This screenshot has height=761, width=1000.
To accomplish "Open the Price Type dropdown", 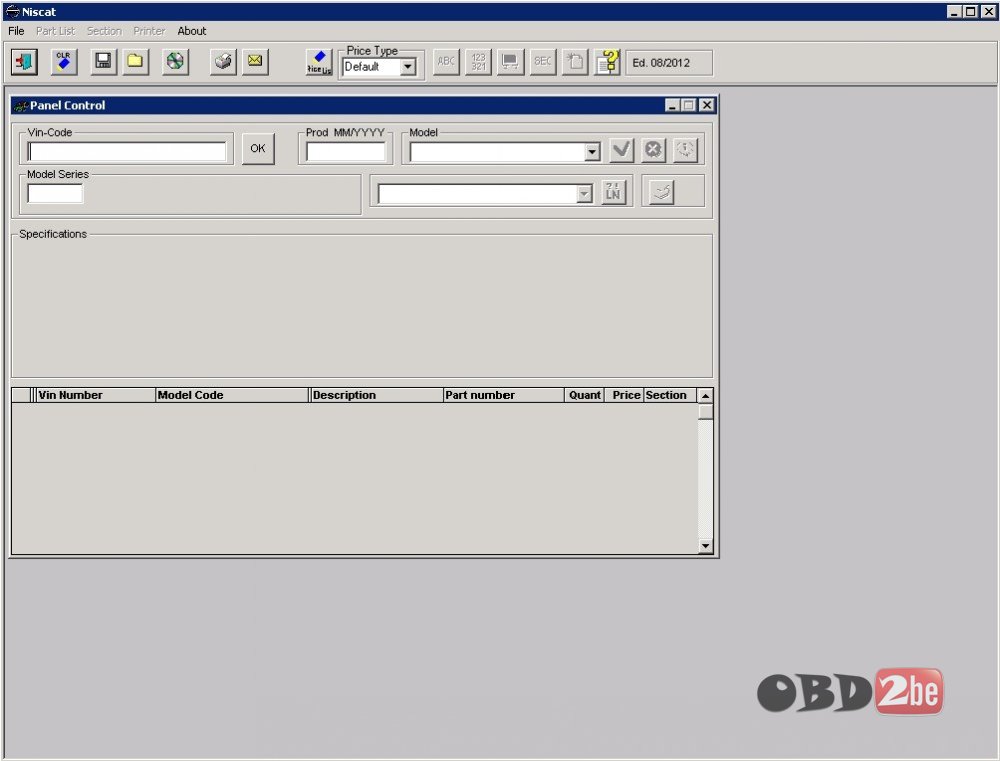I will click(x=408, y=66).
